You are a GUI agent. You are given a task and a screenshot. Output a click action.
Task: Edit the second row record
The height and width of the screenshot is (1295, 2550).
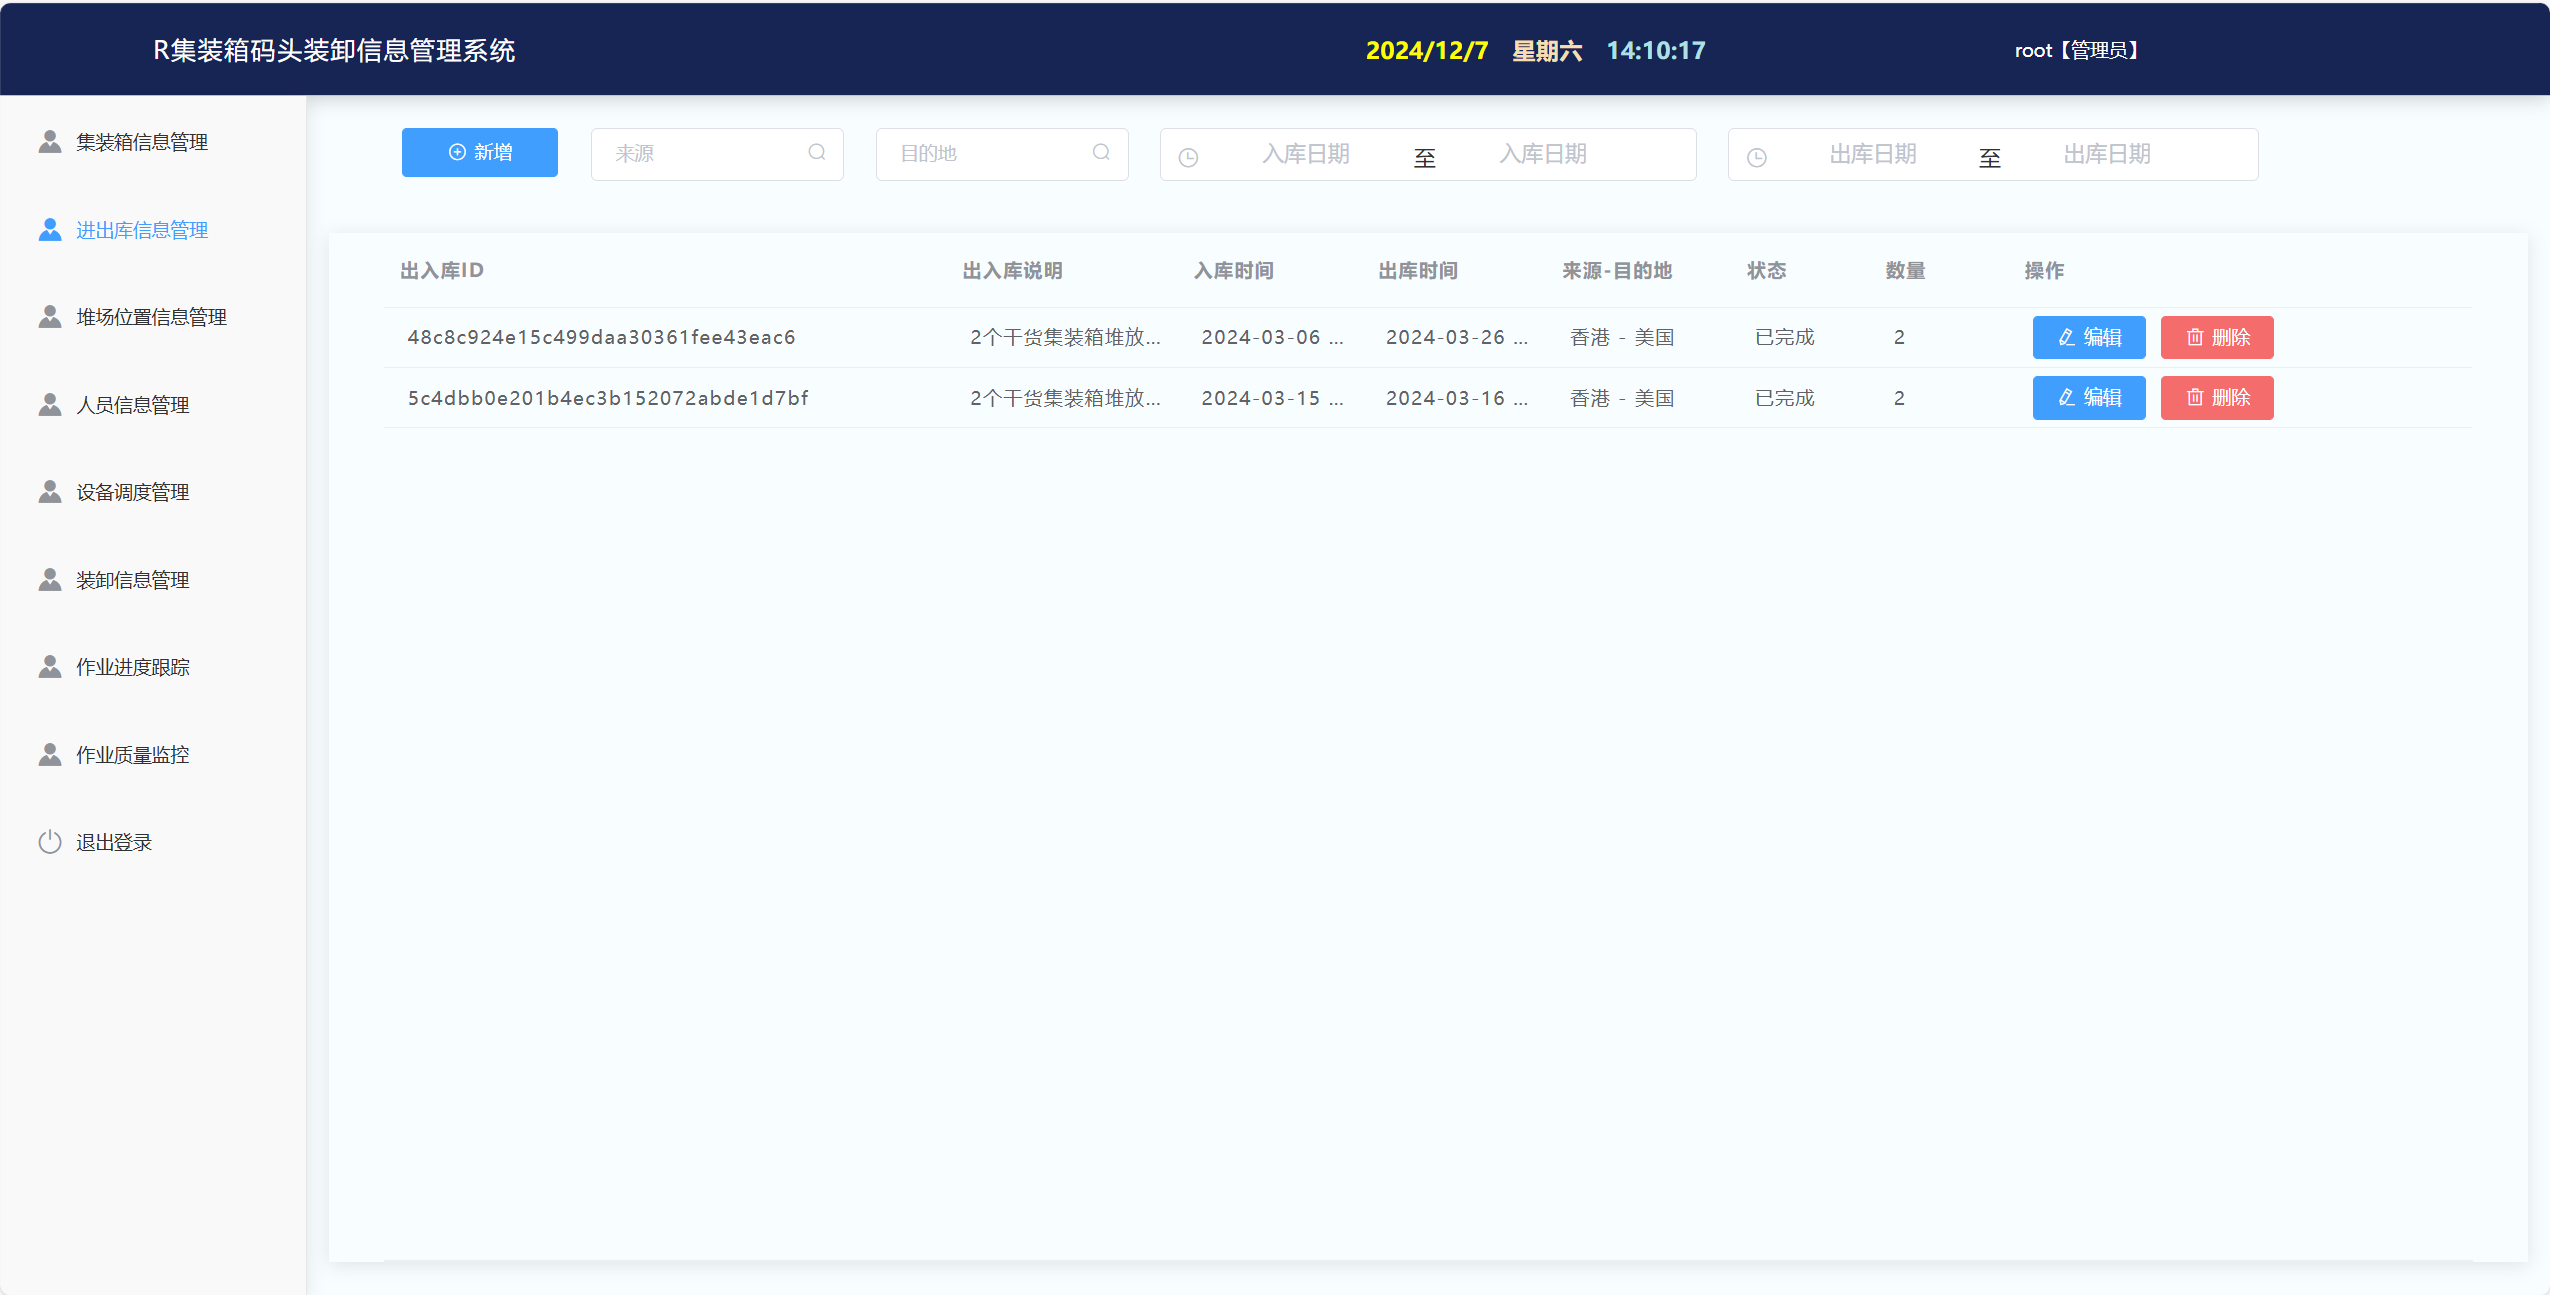(x=2088, y=398)
